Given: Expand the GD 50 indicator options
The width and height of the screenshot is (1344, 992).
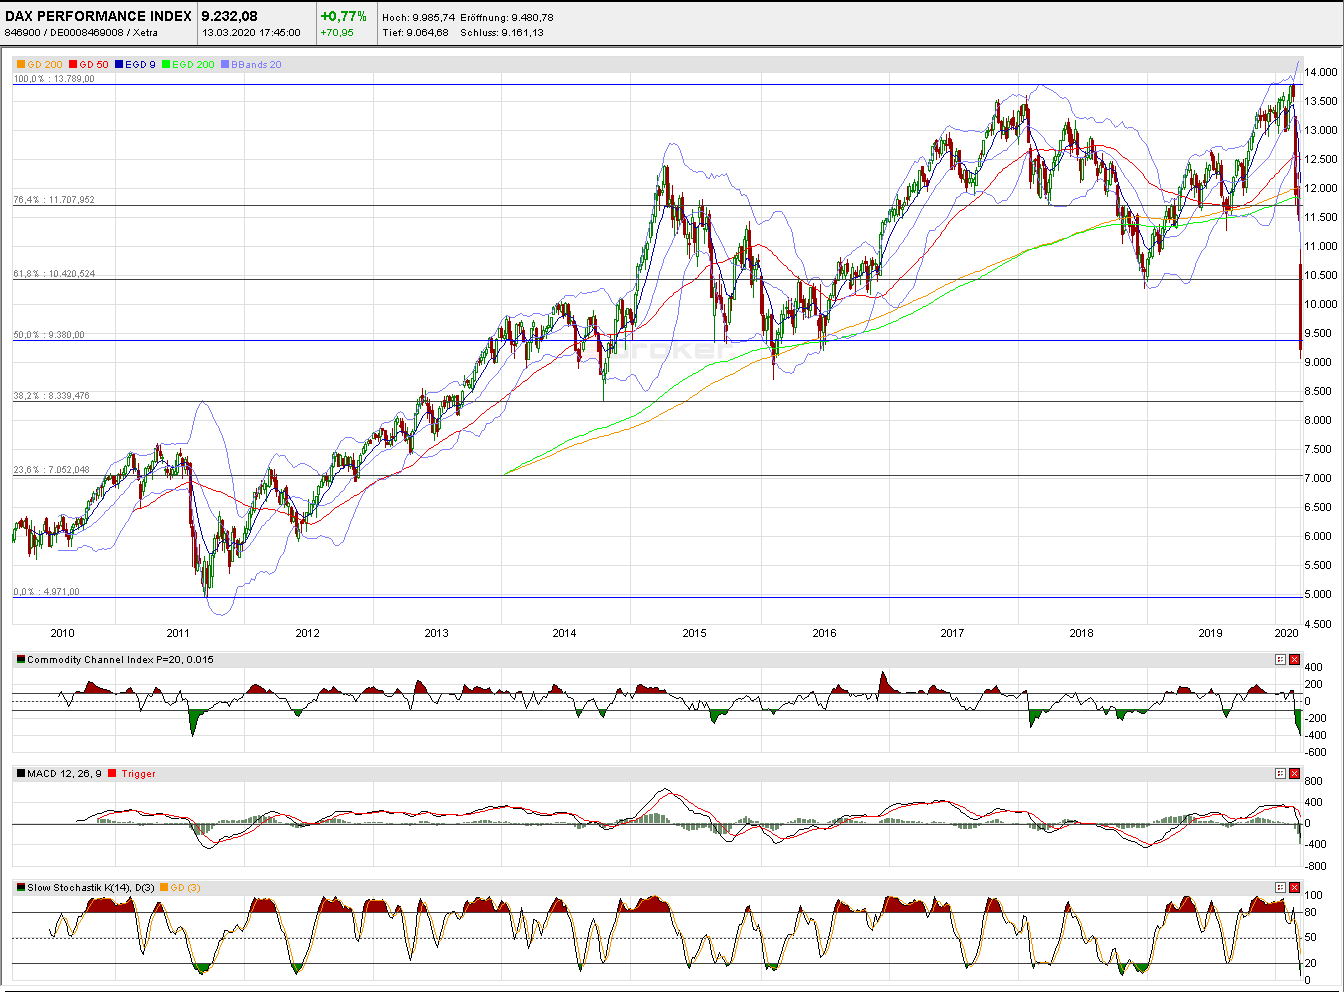Looking at the screenshot, I should (93, 63).
